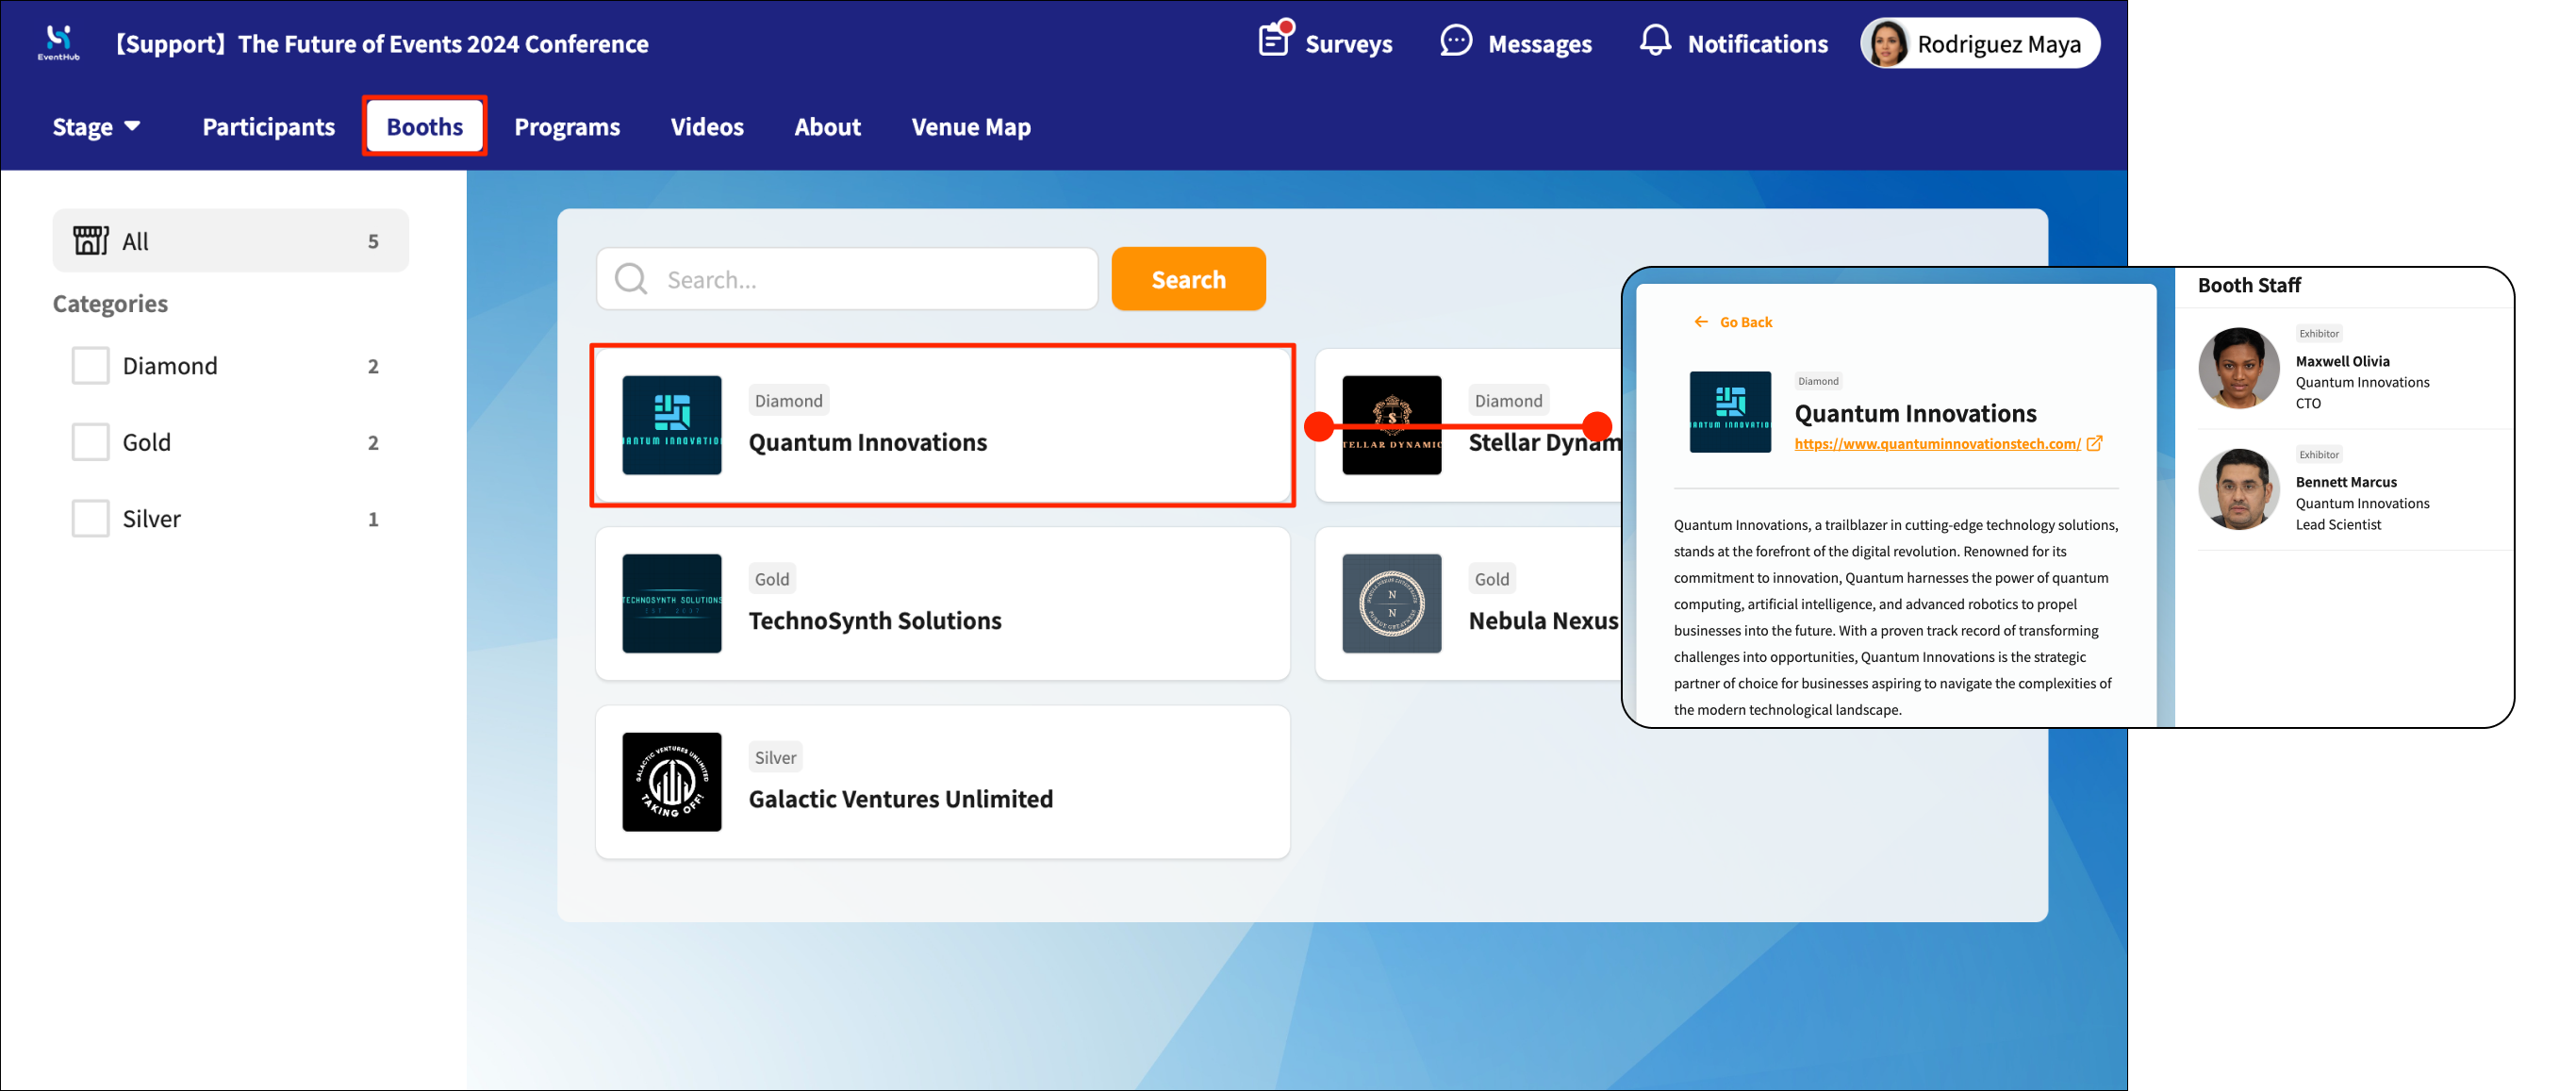2576x1091 pixels.
Task: Open the Venue Map tab
Action: point(971,127)
